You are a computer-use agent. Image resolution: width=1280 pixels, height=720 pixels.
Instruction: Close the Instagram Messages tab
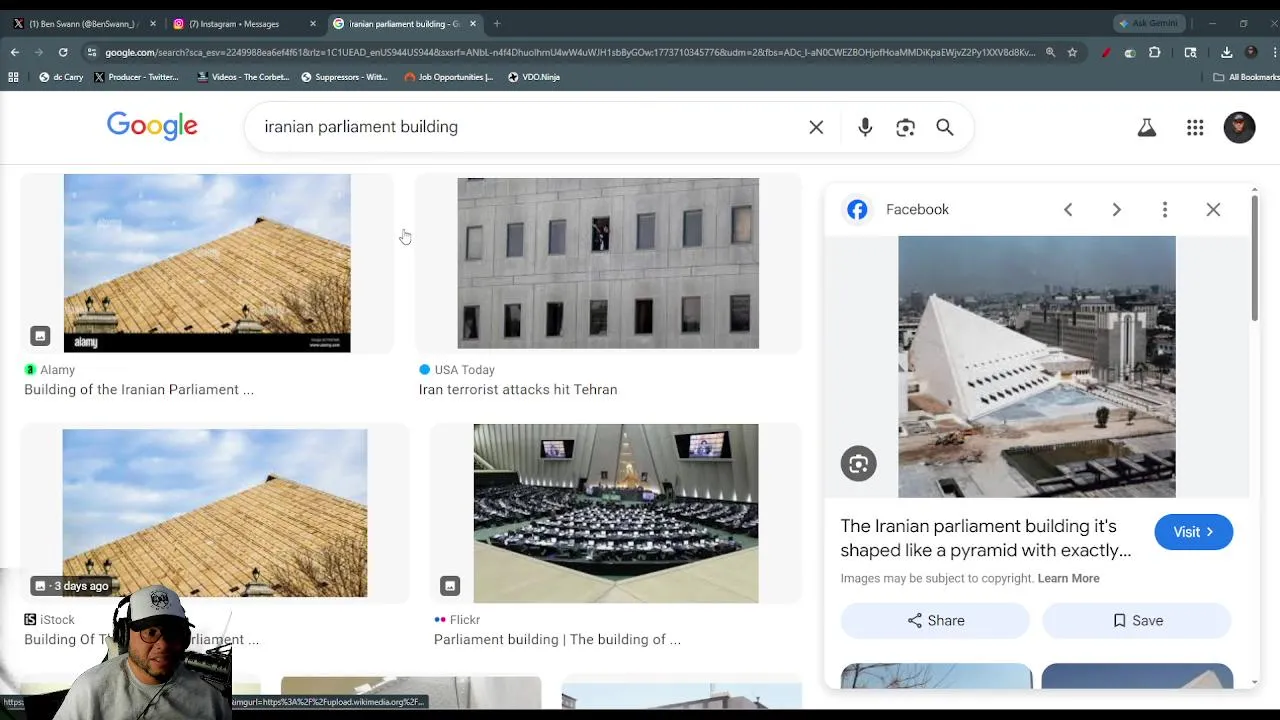[x=313, y=23]
